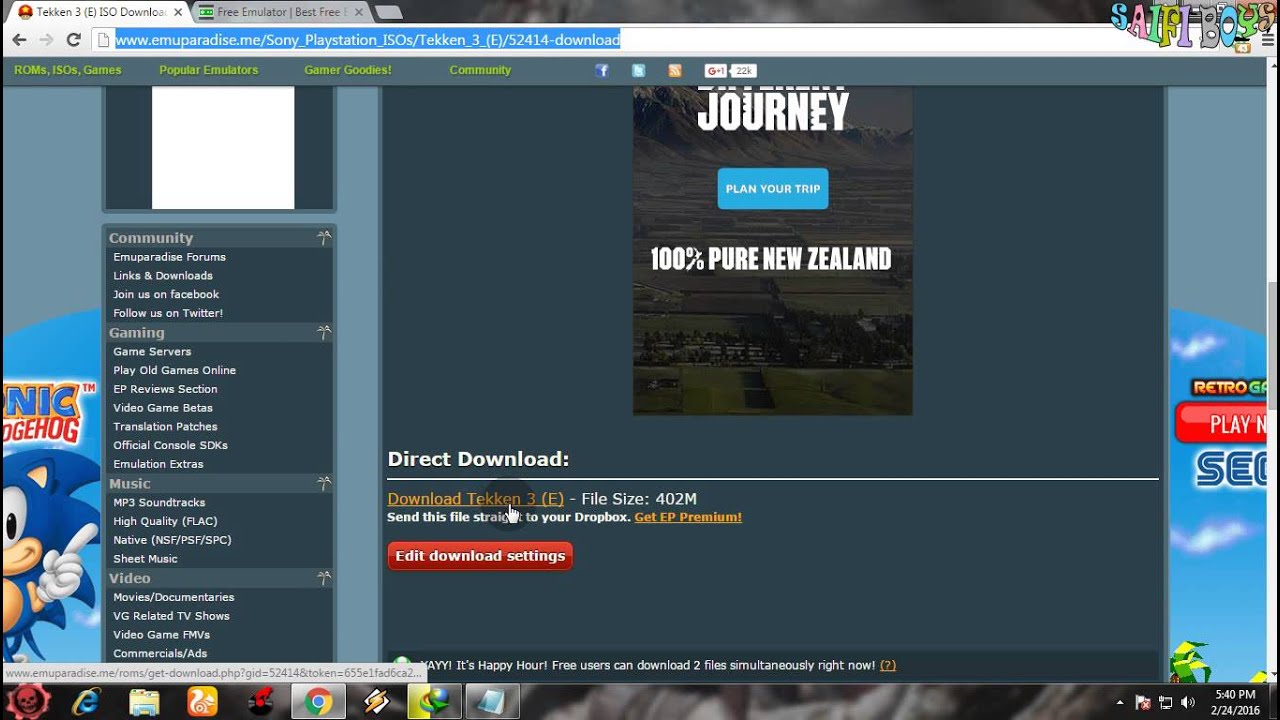This screenshot has height=720, width=1280.
Task: Click the volume speaker tray icon
Action: pos(1188,702)
